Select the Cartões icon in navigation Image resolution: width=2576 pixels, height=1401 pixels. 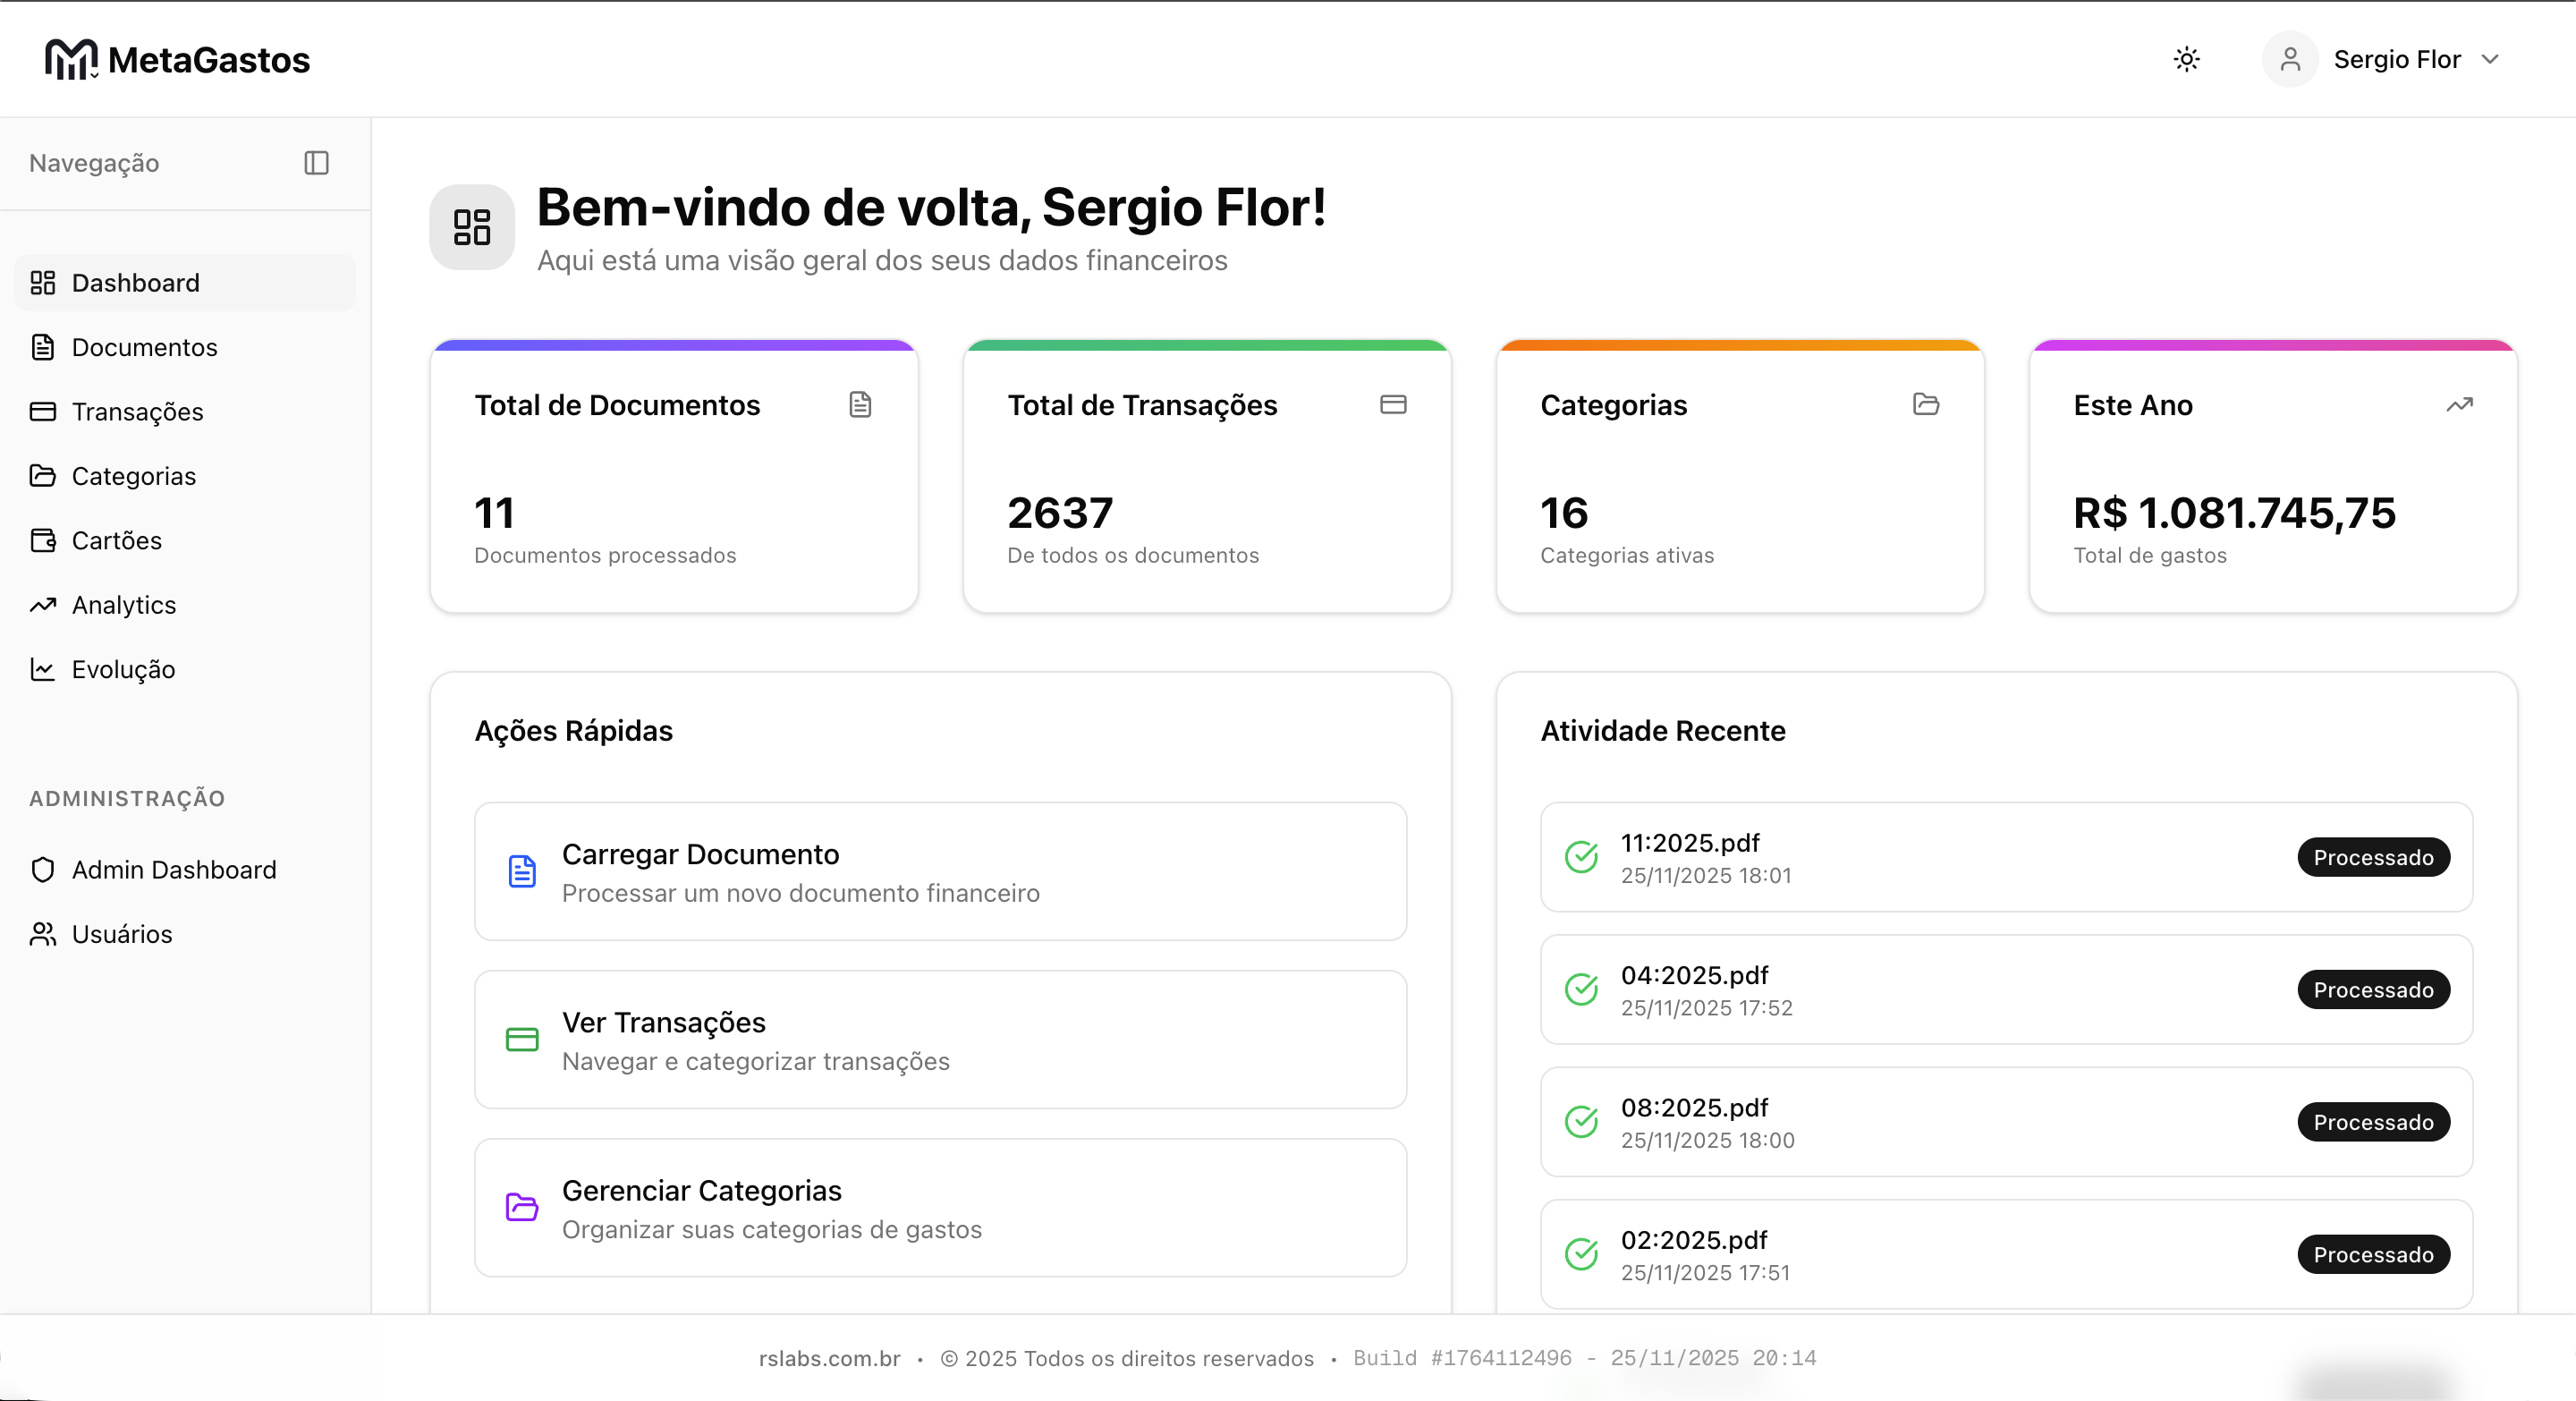point(42,540)
